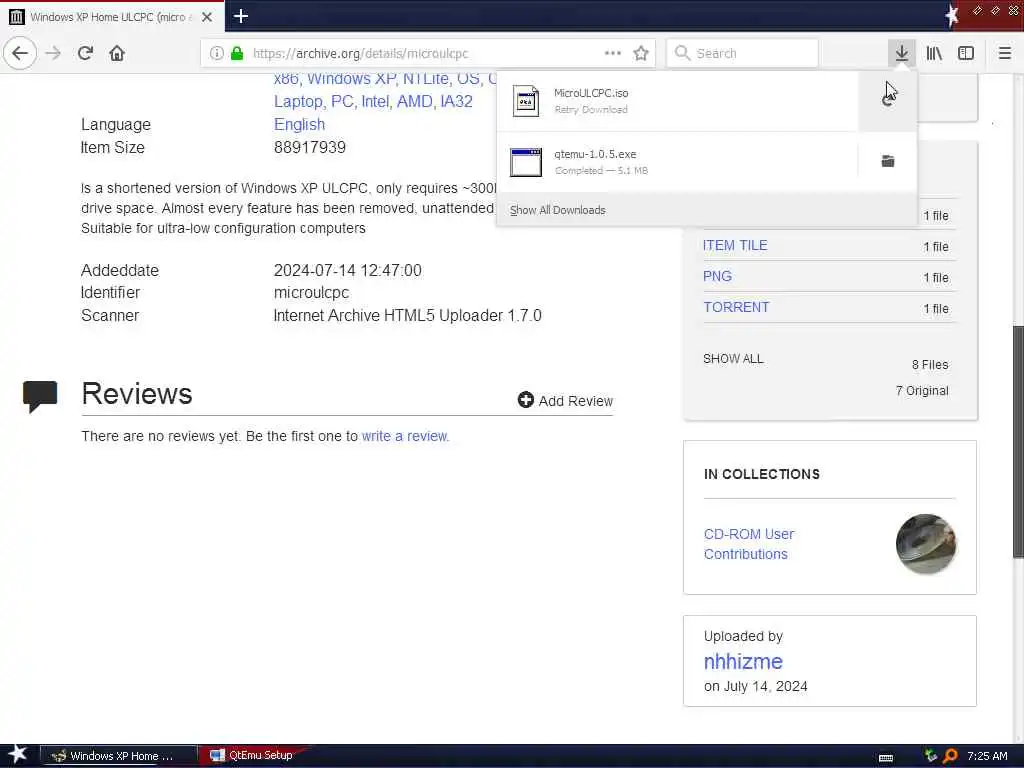The width and height of the screenshot is (1024, 768).
Task: Click the 7 Original files count
Action: point(922,391)
